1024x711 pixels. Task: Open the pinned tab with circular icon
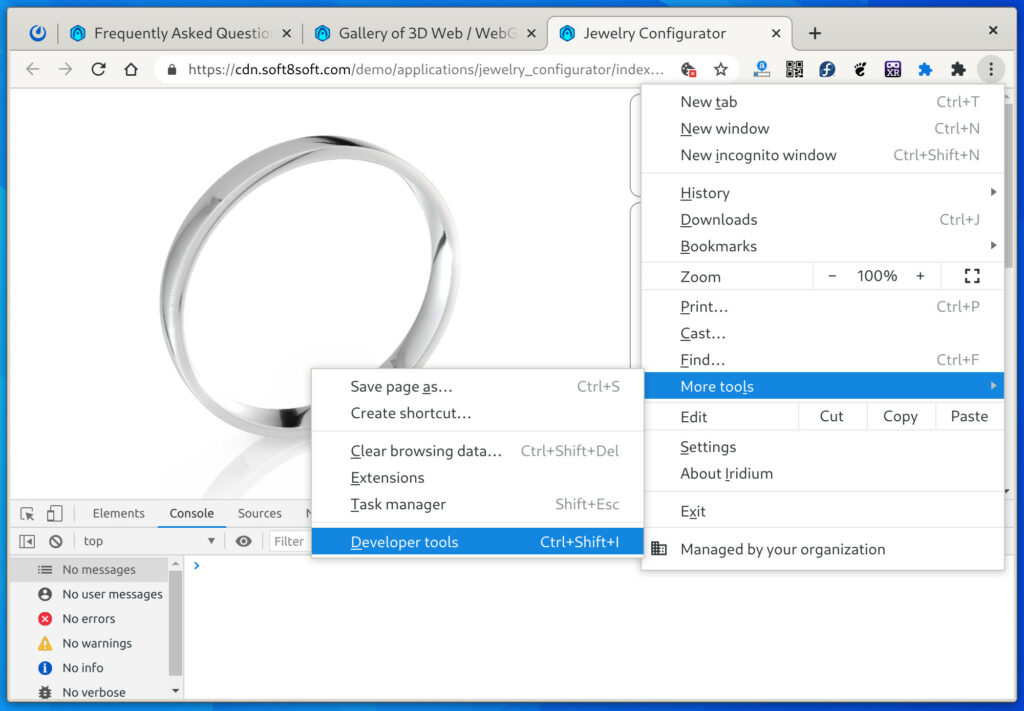(38, 33)
